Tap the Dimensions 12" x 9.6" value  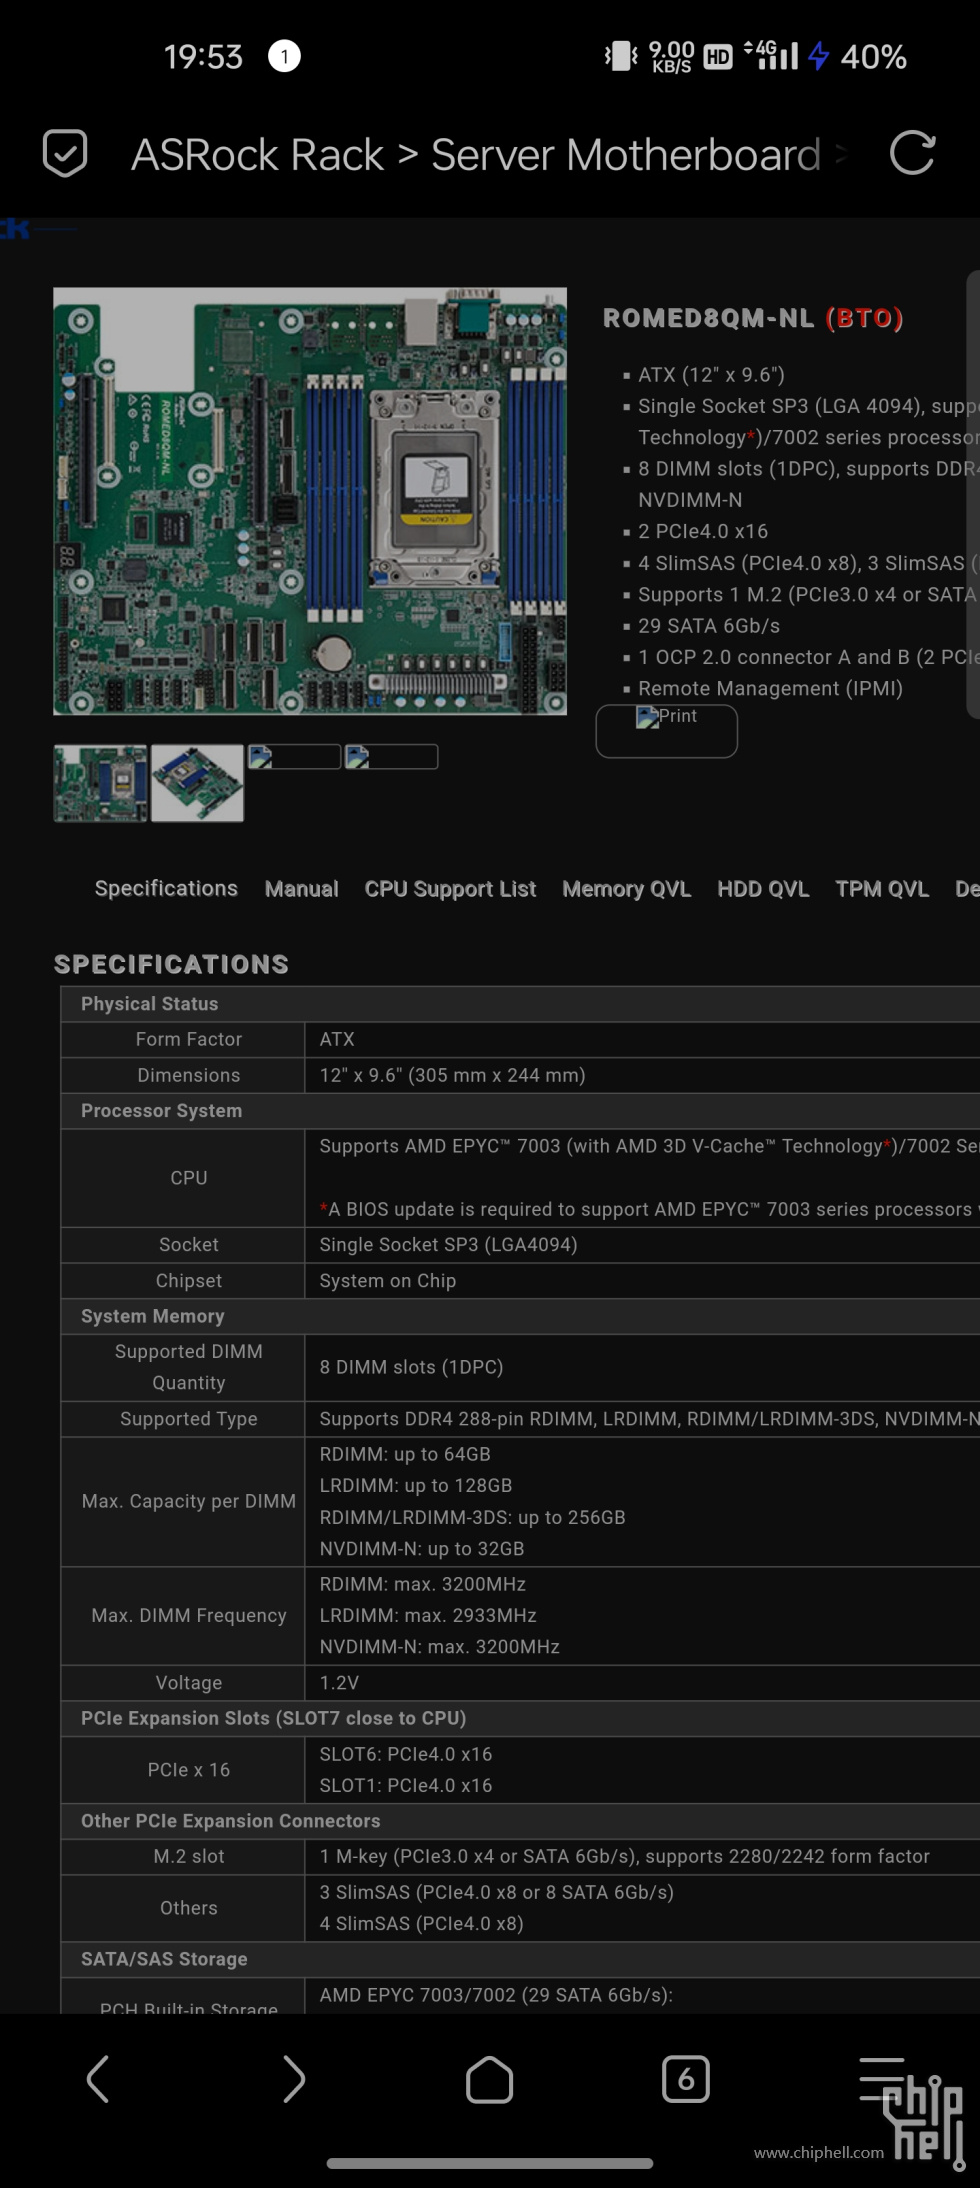pyautogui.click(x=452, y=1075)
